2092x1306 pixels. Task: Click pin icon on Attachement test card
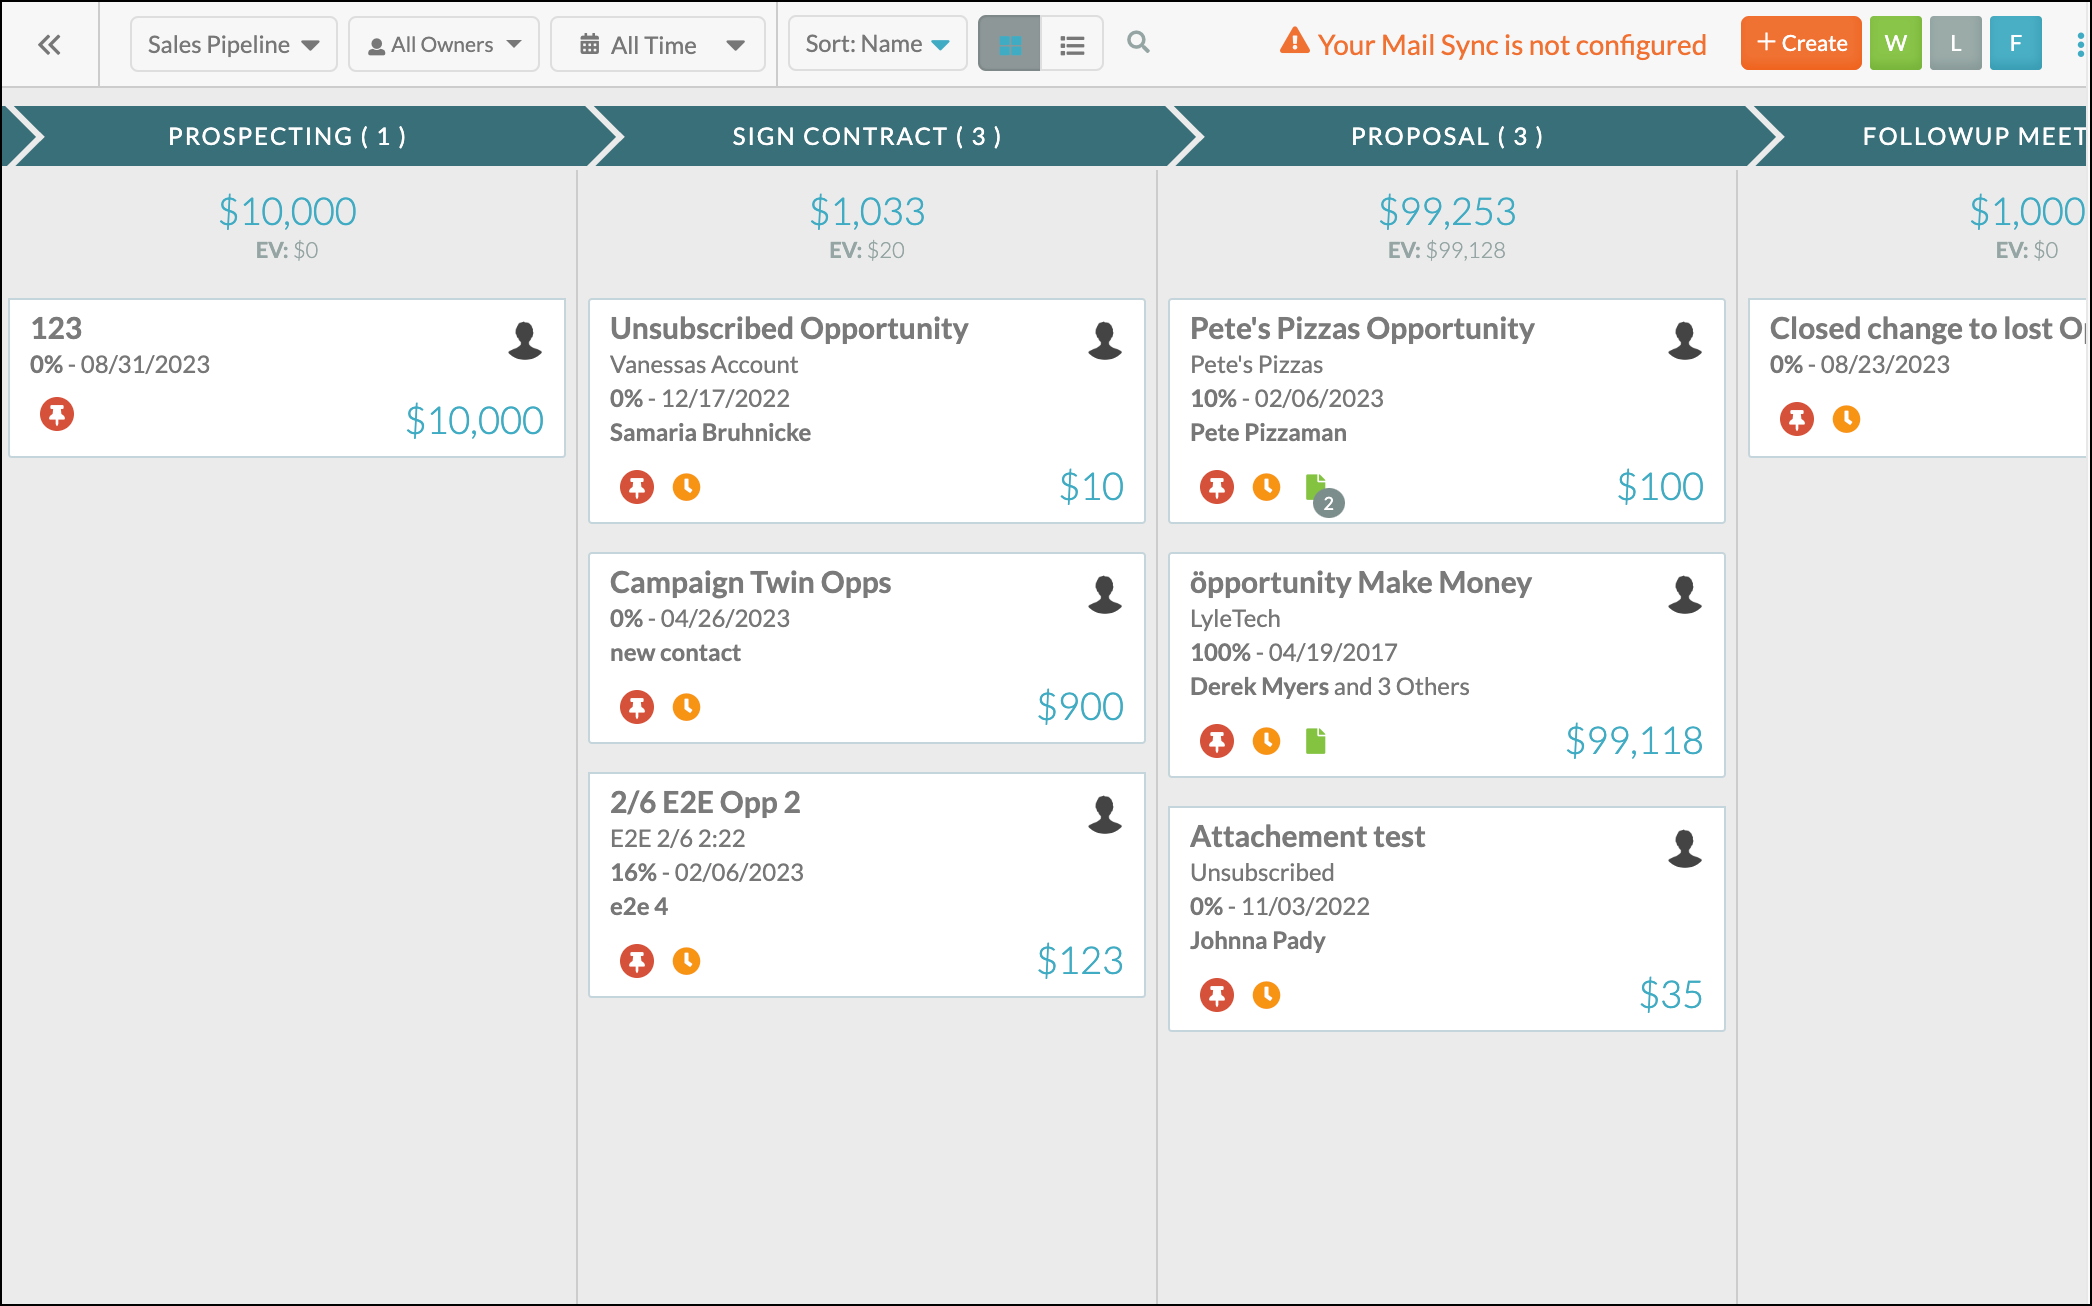[1217, 995]
